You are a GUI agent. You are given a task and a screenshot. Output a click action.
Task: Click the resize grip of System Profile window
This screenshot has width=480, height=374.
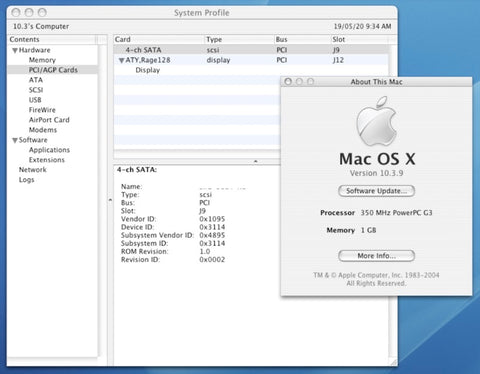tap(393, 362)
